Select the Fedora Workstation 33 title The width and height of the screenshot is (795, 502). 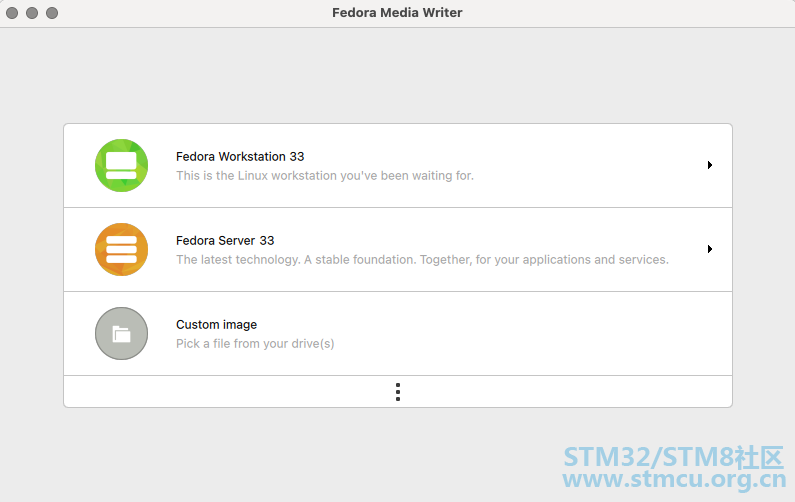point(240,157)
